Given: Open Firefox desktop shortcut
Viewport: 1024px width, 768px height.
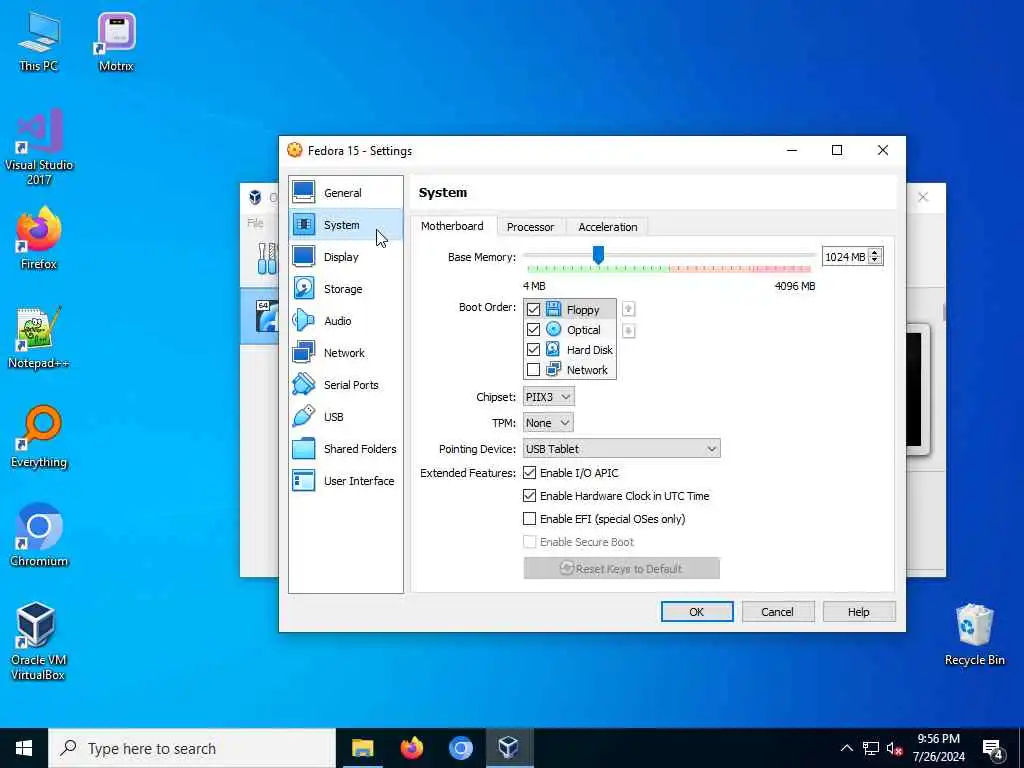Looking at the screenshot, I should click(39, 239).
